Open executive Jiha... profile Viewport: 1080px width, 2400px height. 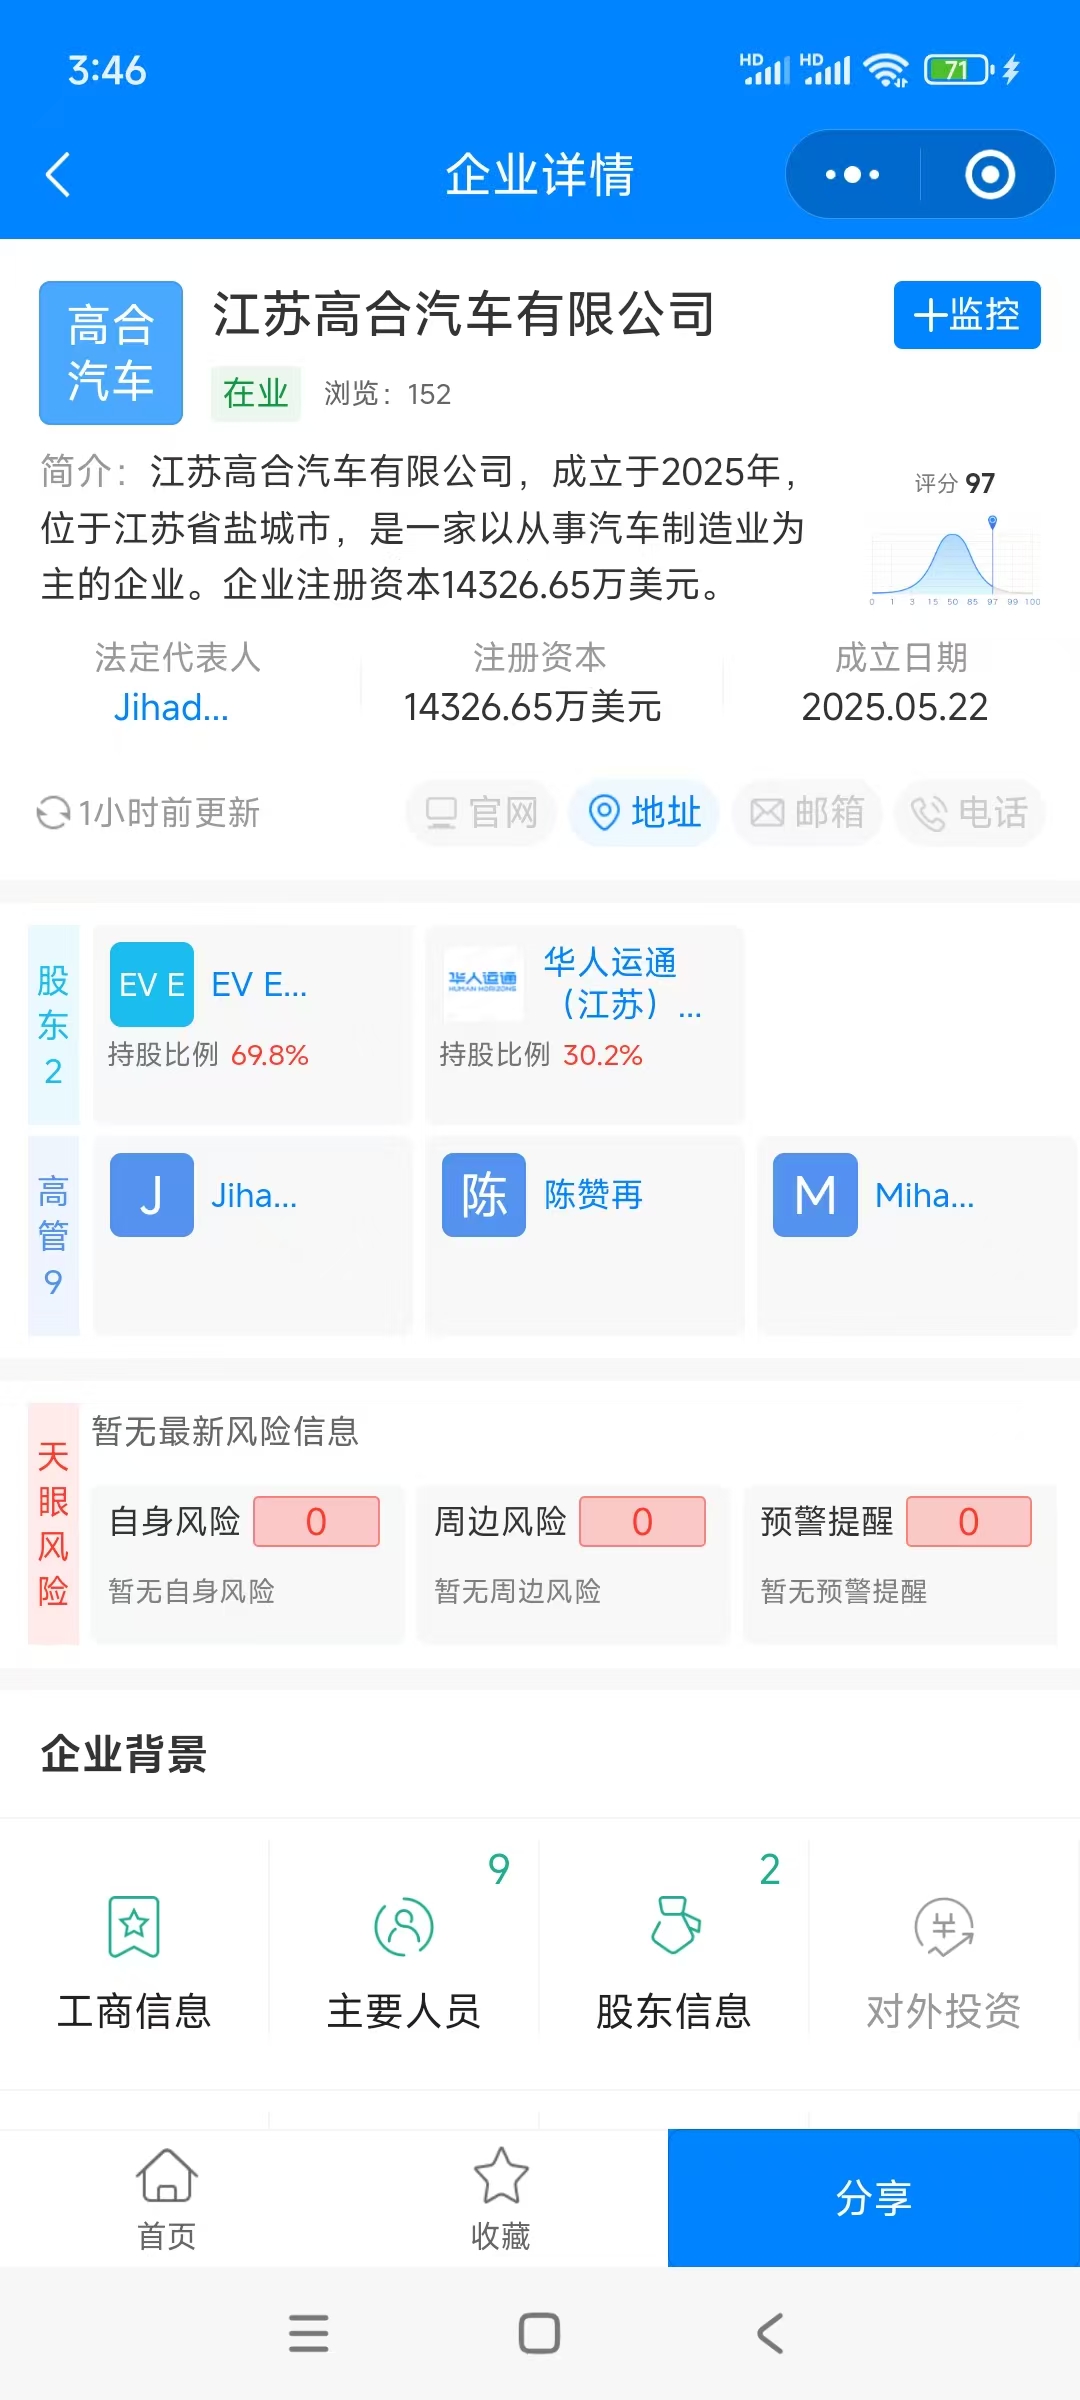pos(253,1236)
